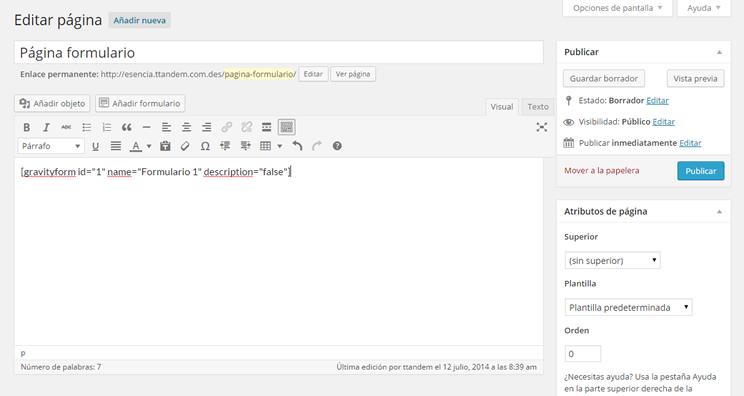Screen dimensions: 744x396
Task: Click Guardar borrador
Action: (x=604, y=79)
